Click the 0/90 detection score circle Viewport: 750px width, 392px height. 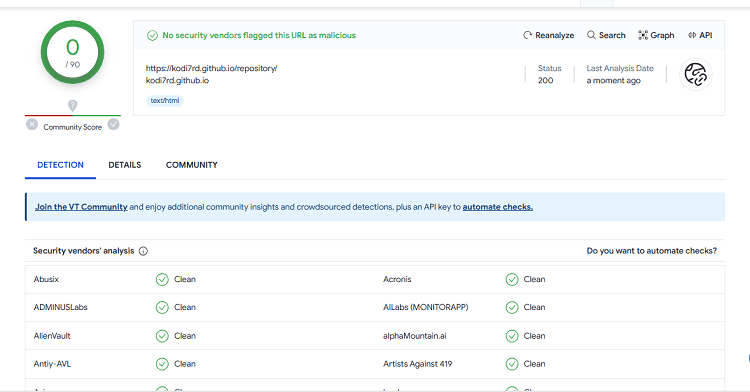[x=72, y=52]
